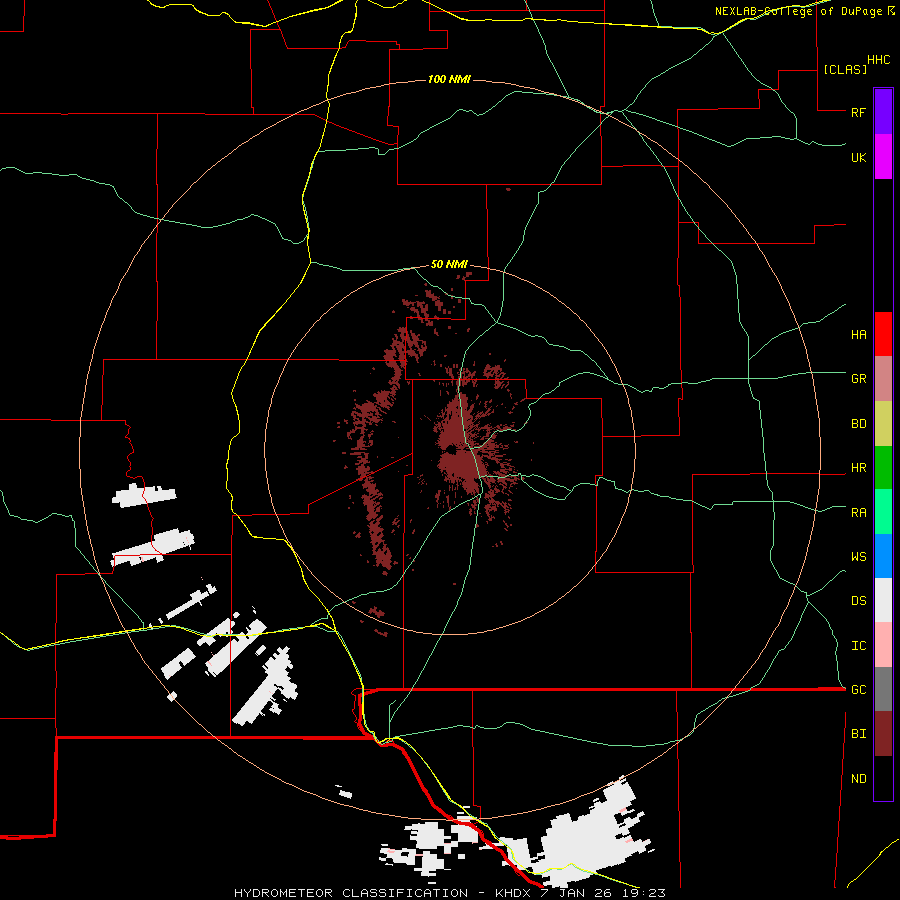Select the GR legend color block
Screen dimensions: 900x900
883,378
